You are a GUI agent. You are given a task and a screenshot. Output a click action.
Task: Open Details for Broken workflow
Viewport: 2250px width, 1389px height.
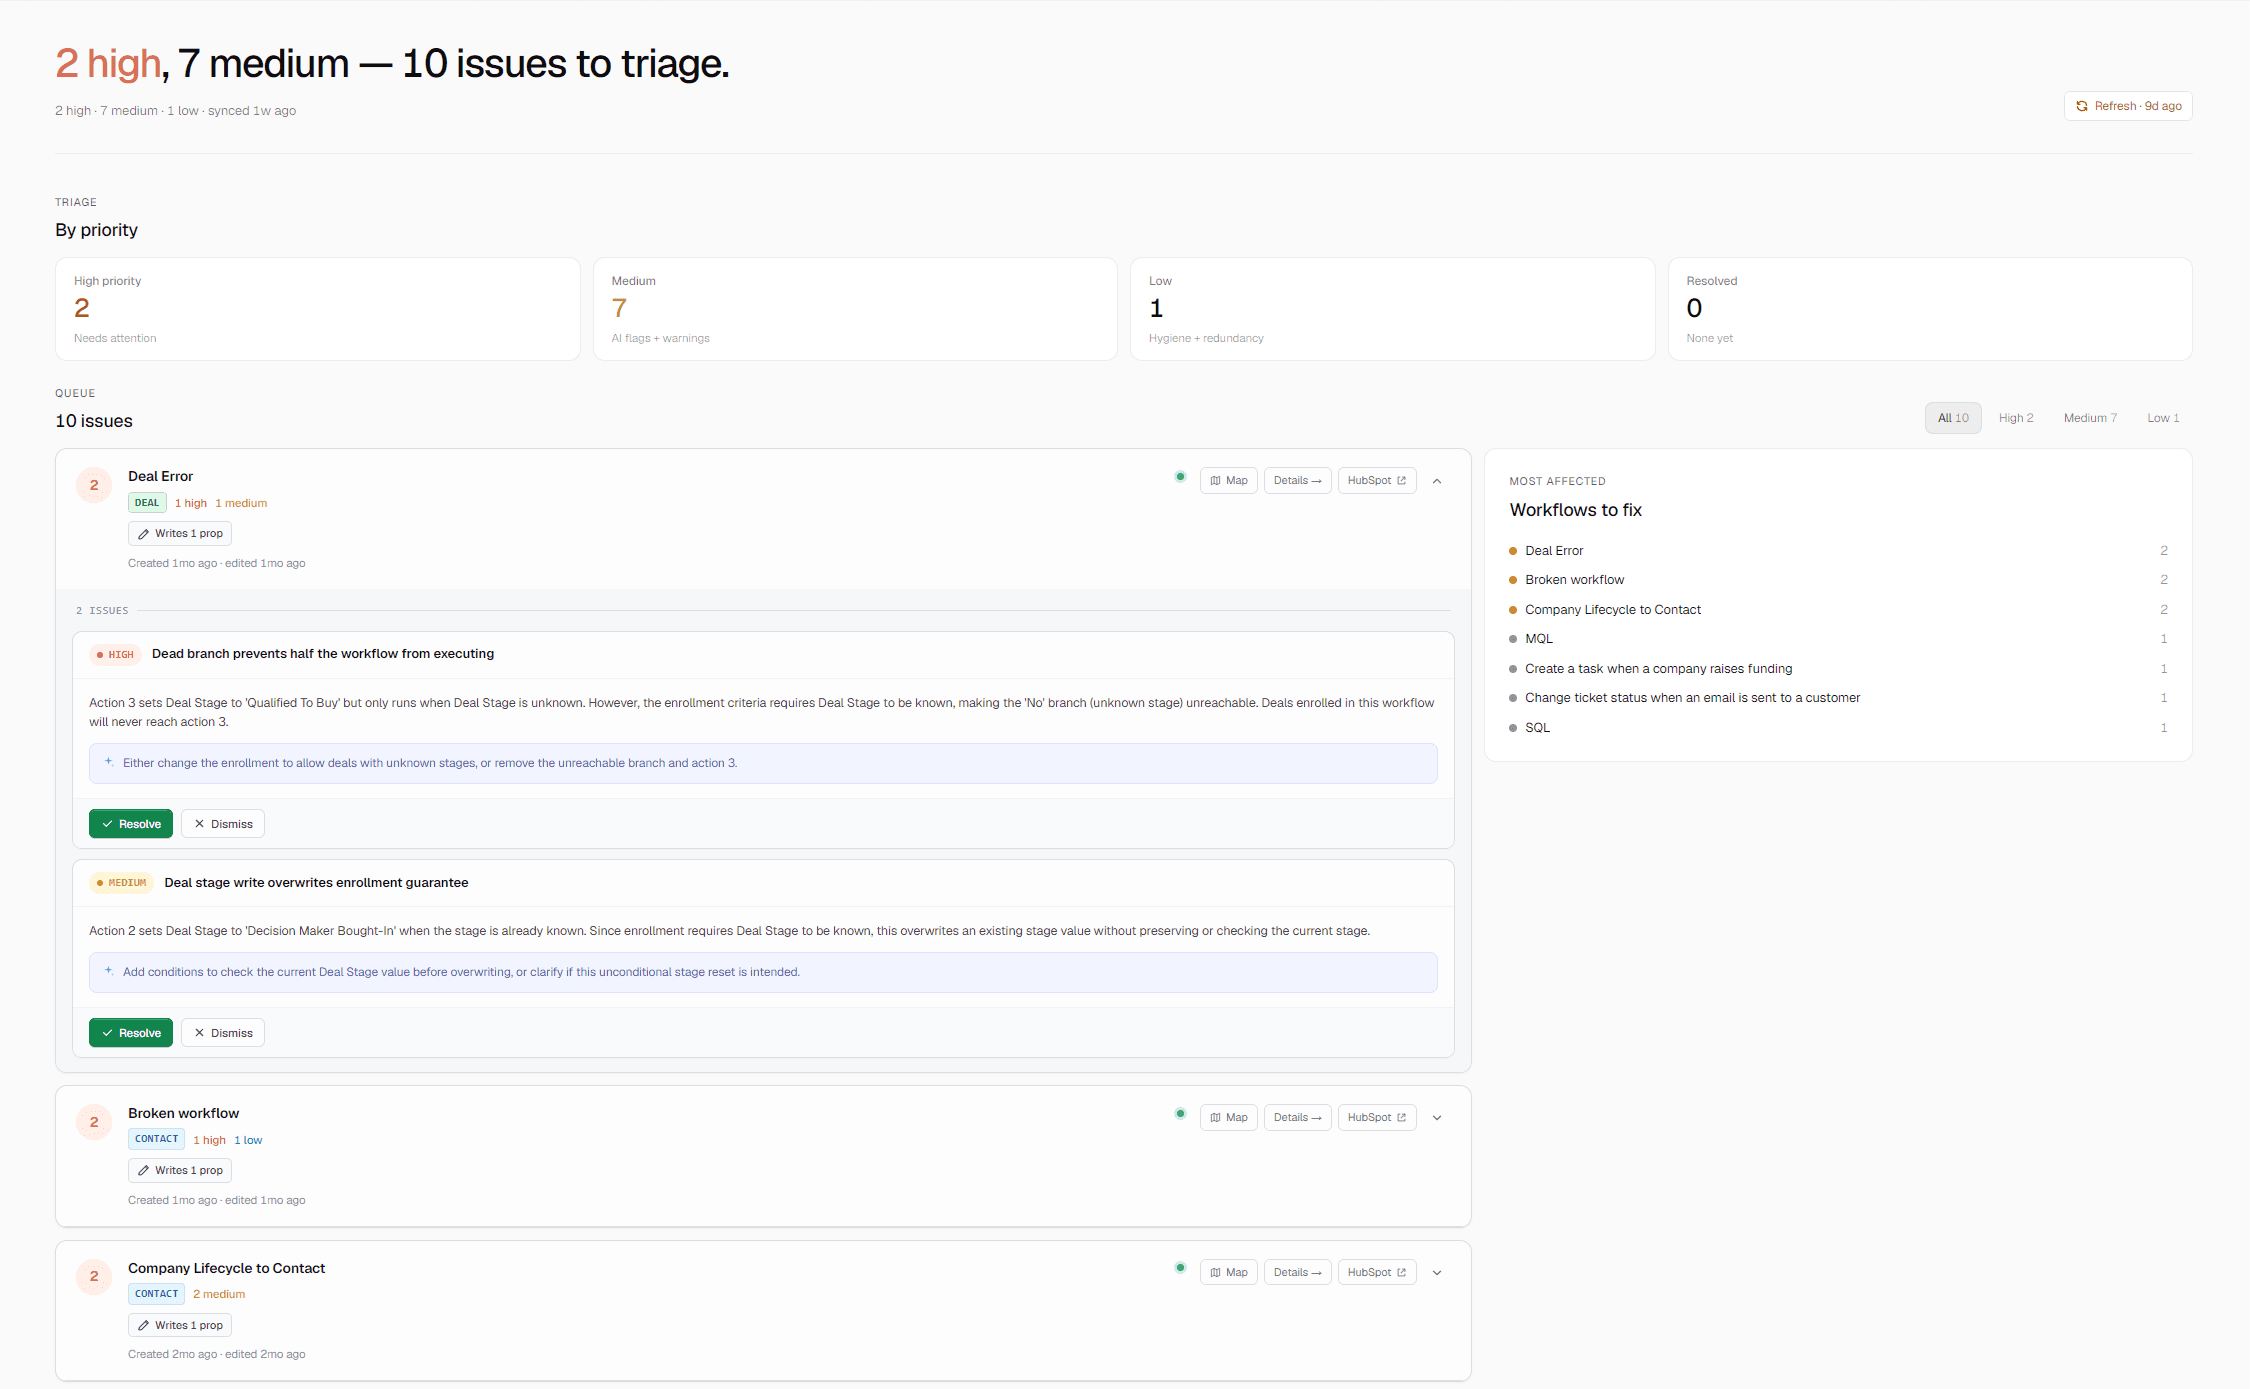(1298, 1118)
